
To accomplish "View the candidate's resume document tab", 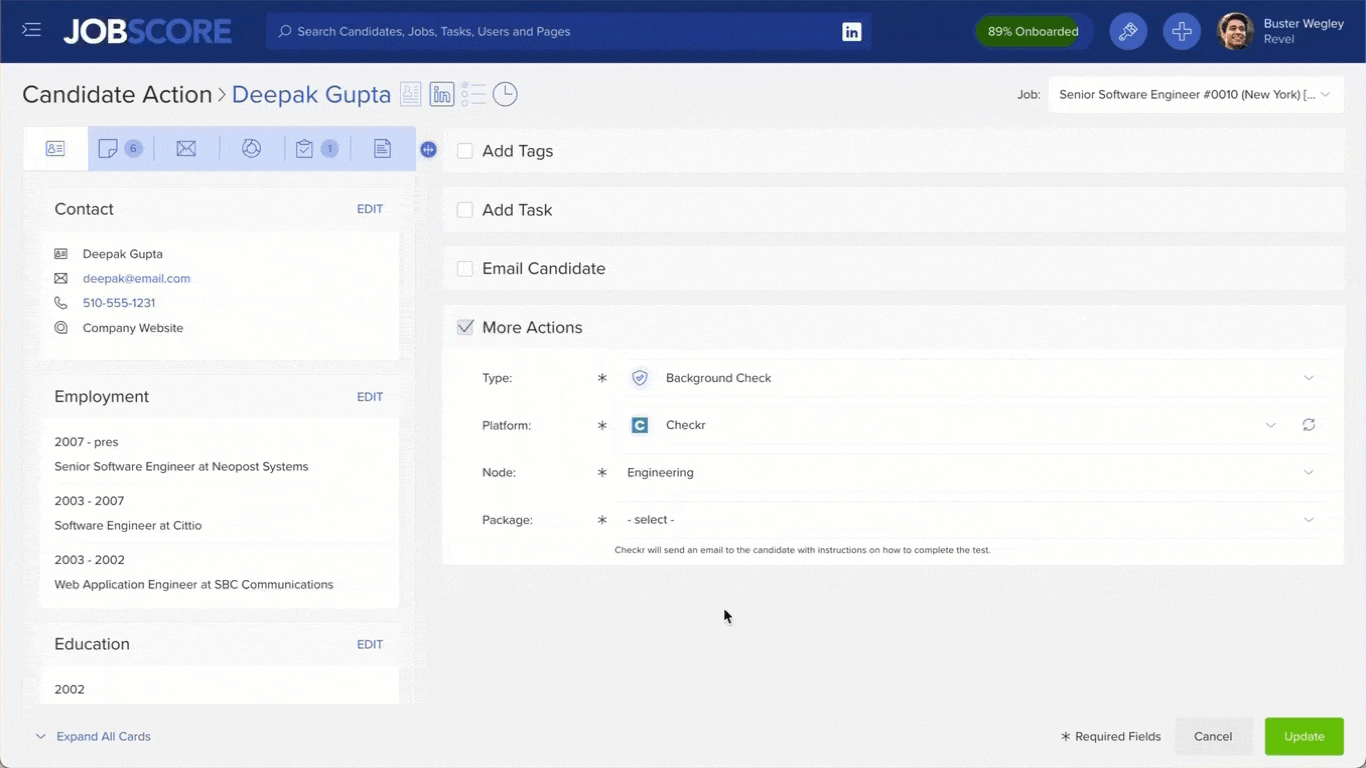I will pos(382,148).
